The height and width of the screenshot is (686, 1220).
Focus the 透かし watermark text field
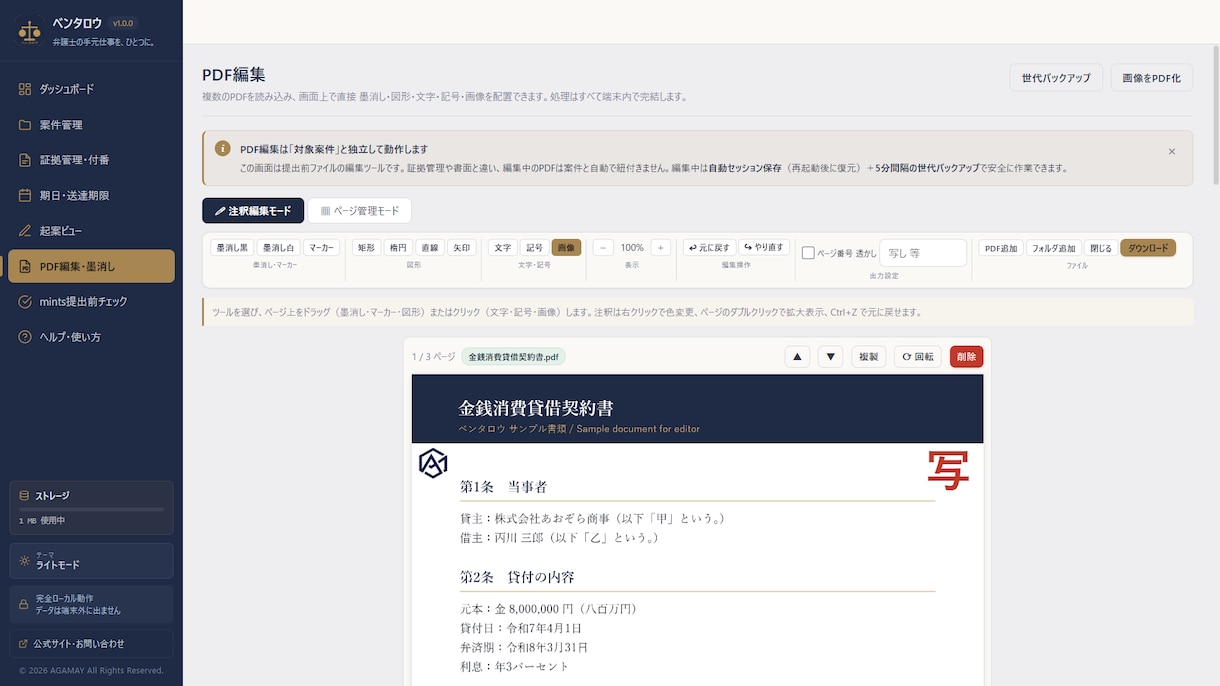click(x=923, y=253)
